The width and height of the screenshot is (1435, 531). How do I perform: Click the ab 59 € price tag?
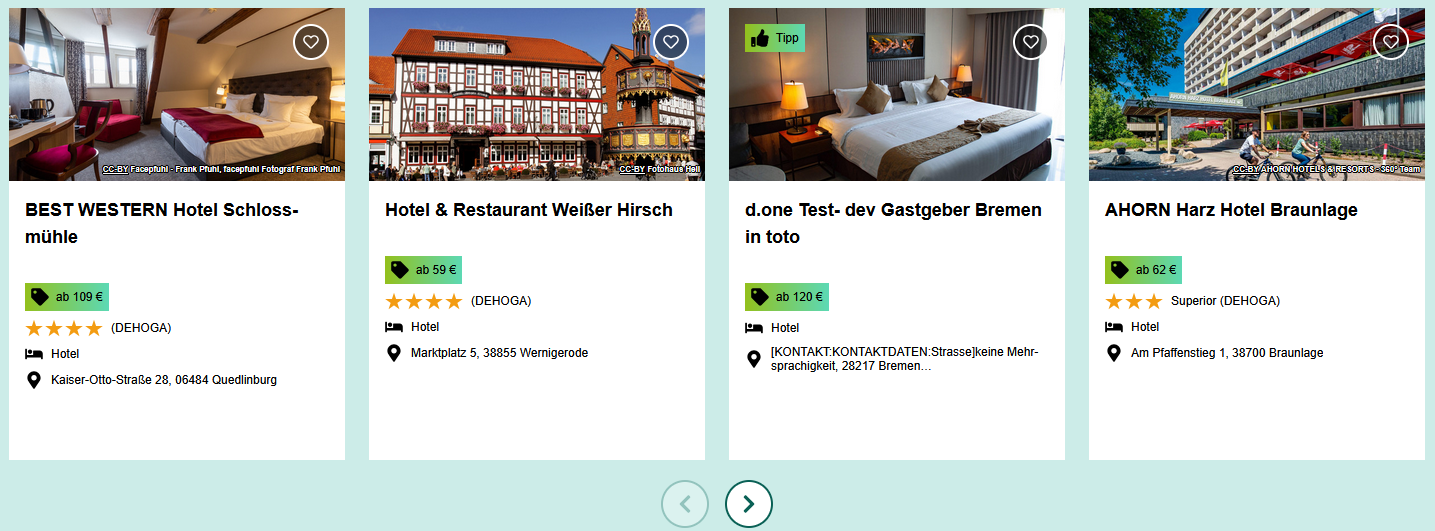[423, 270]
